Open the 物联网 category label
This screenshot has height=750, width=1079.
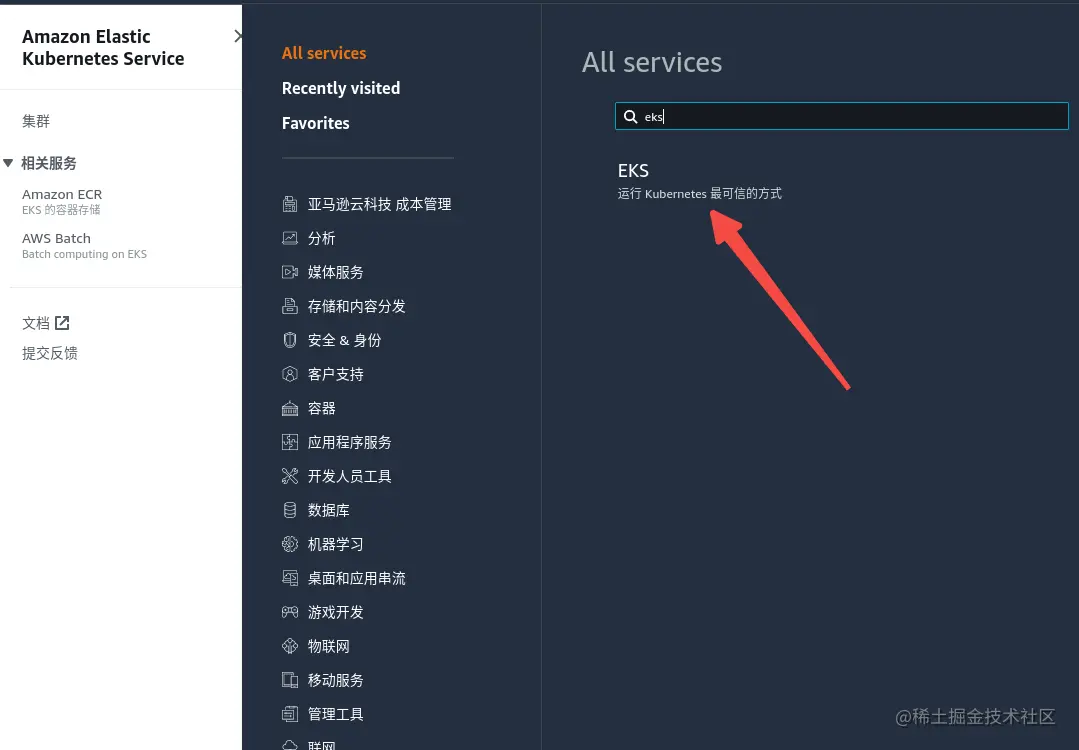pos(328,646)
